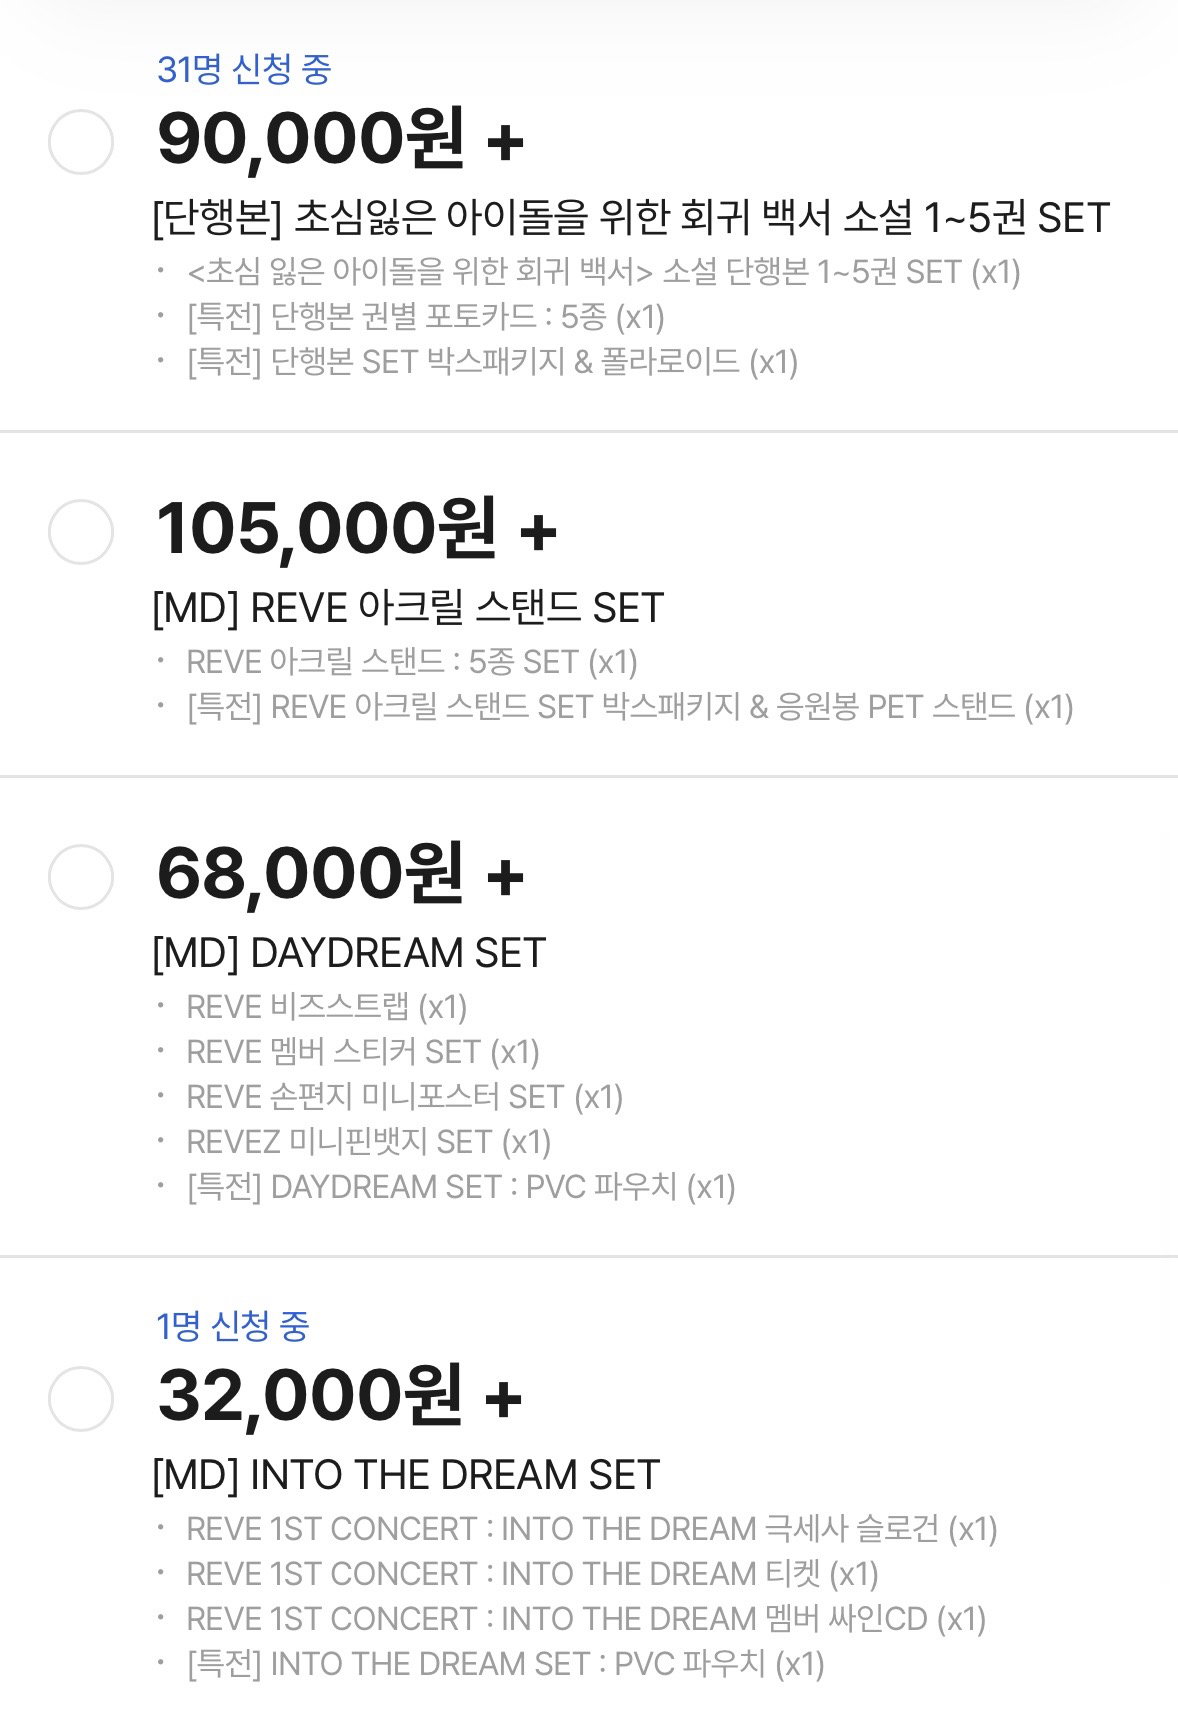Select the 90,000원 reward radio button
This screenshot has height=1717, width=1178.
click(81, 142)
